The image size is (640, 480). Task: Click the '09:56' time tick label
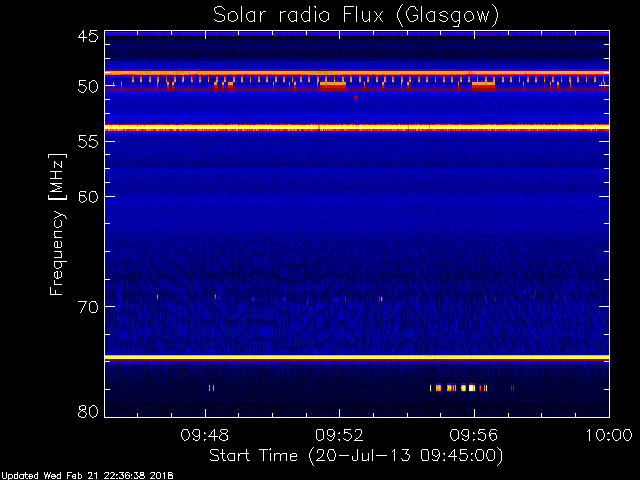[x=473, y=436]
